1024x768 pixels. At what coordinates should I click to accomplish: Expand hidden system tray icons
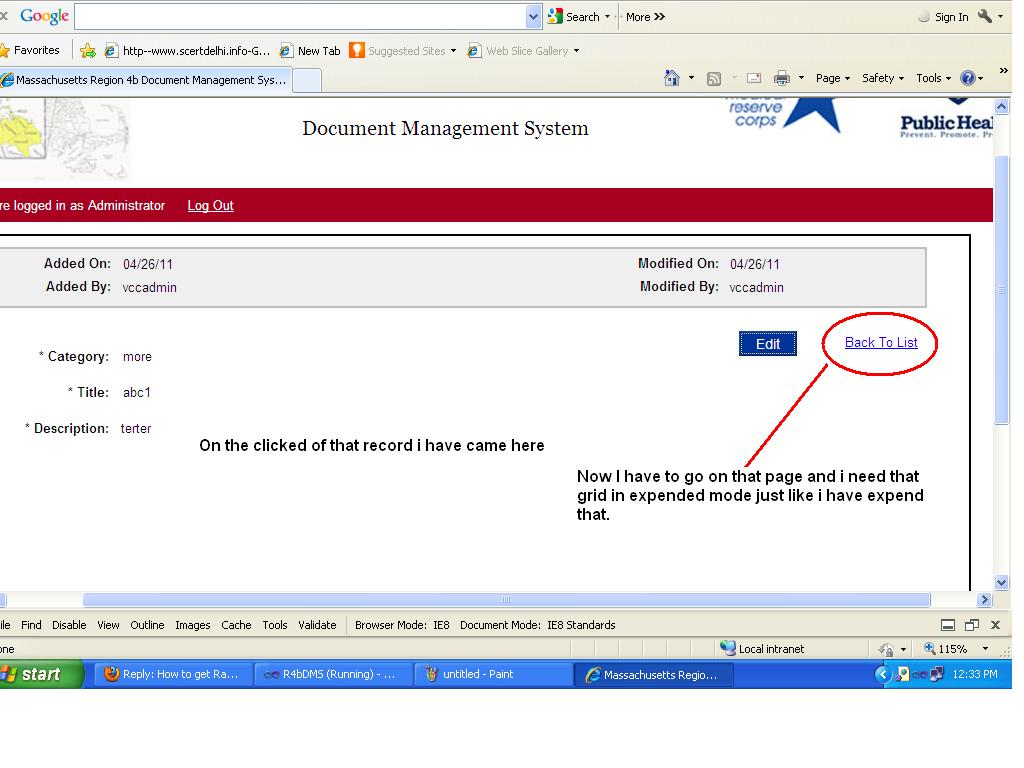coord(882,674)
